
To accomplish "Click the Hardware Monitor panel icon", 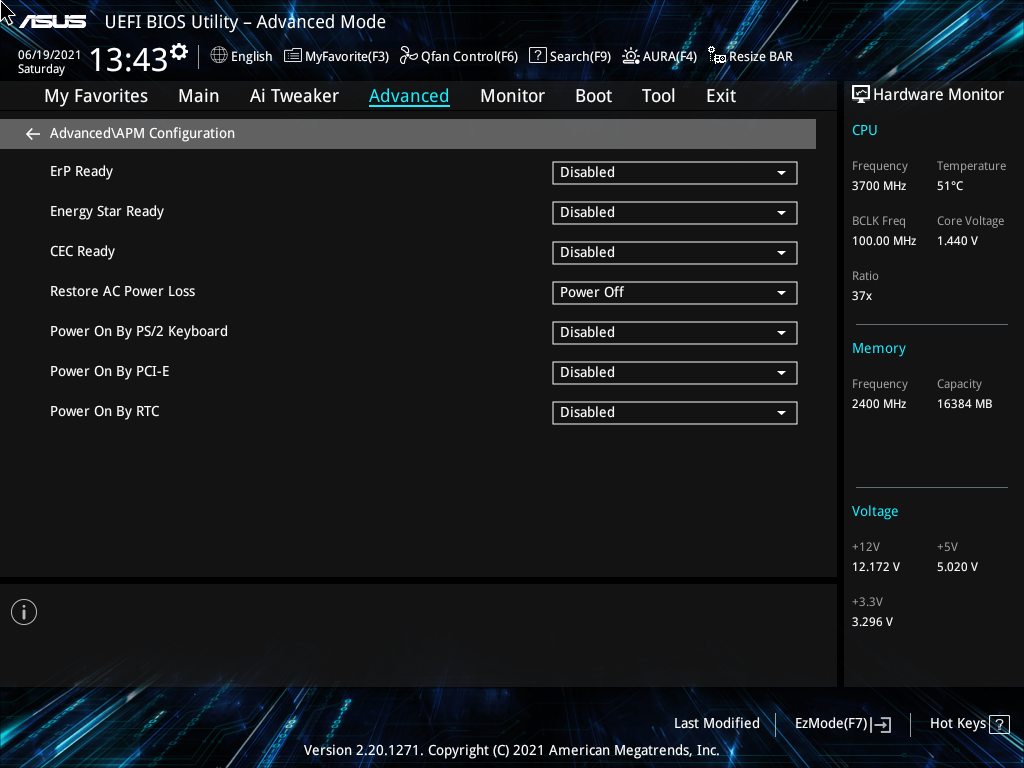I will click(861, 94).
